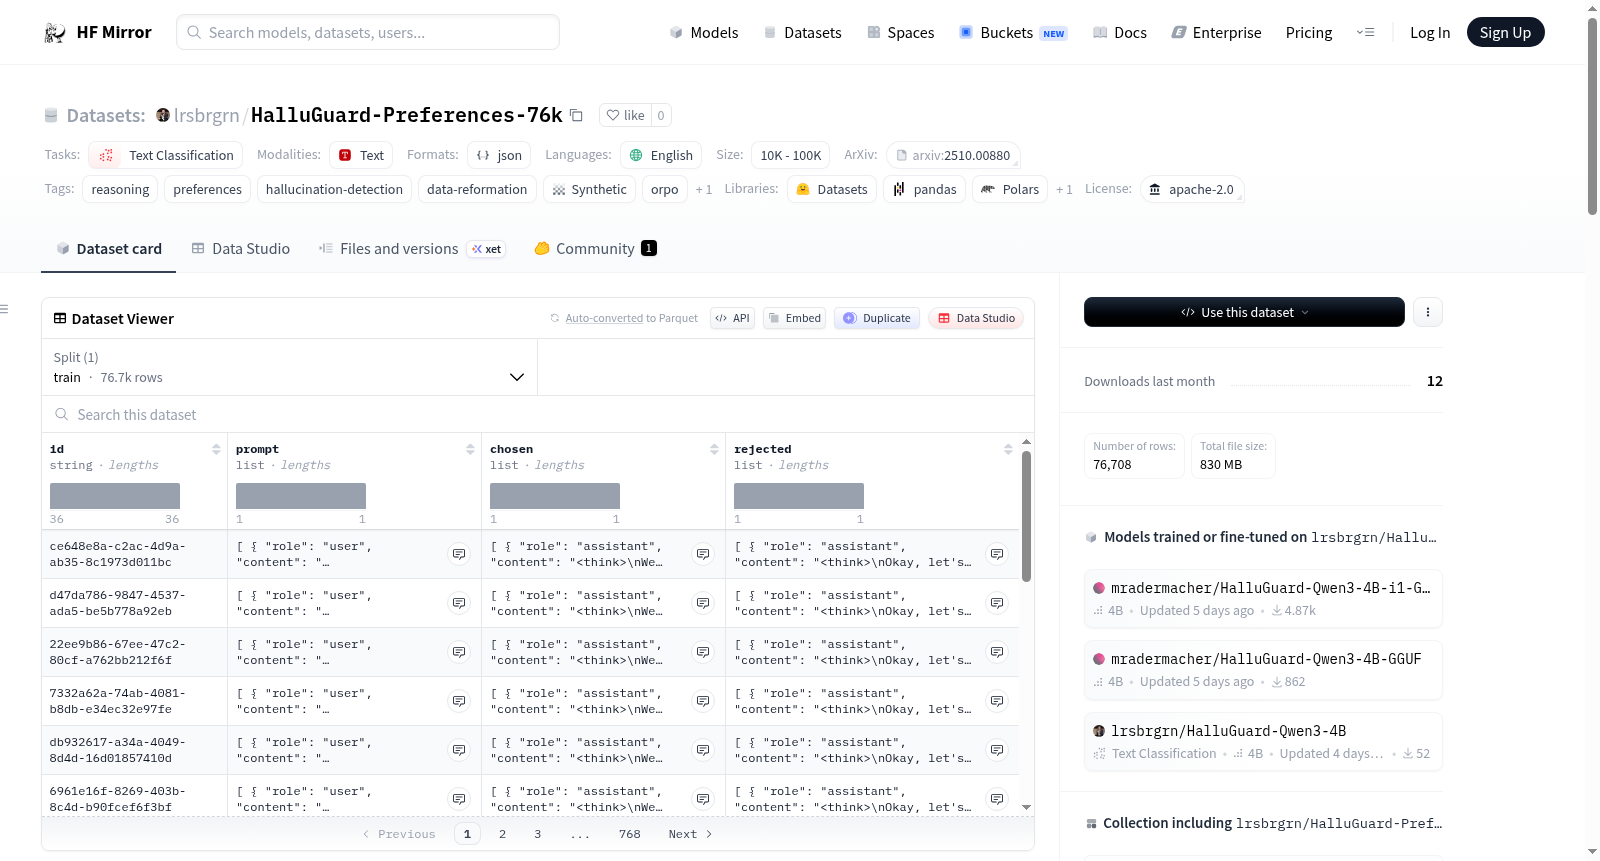The height and width of the screenshot is (861, 1600).
Task: Open the Spaces navigation item
Action: [x=901, y=33]
